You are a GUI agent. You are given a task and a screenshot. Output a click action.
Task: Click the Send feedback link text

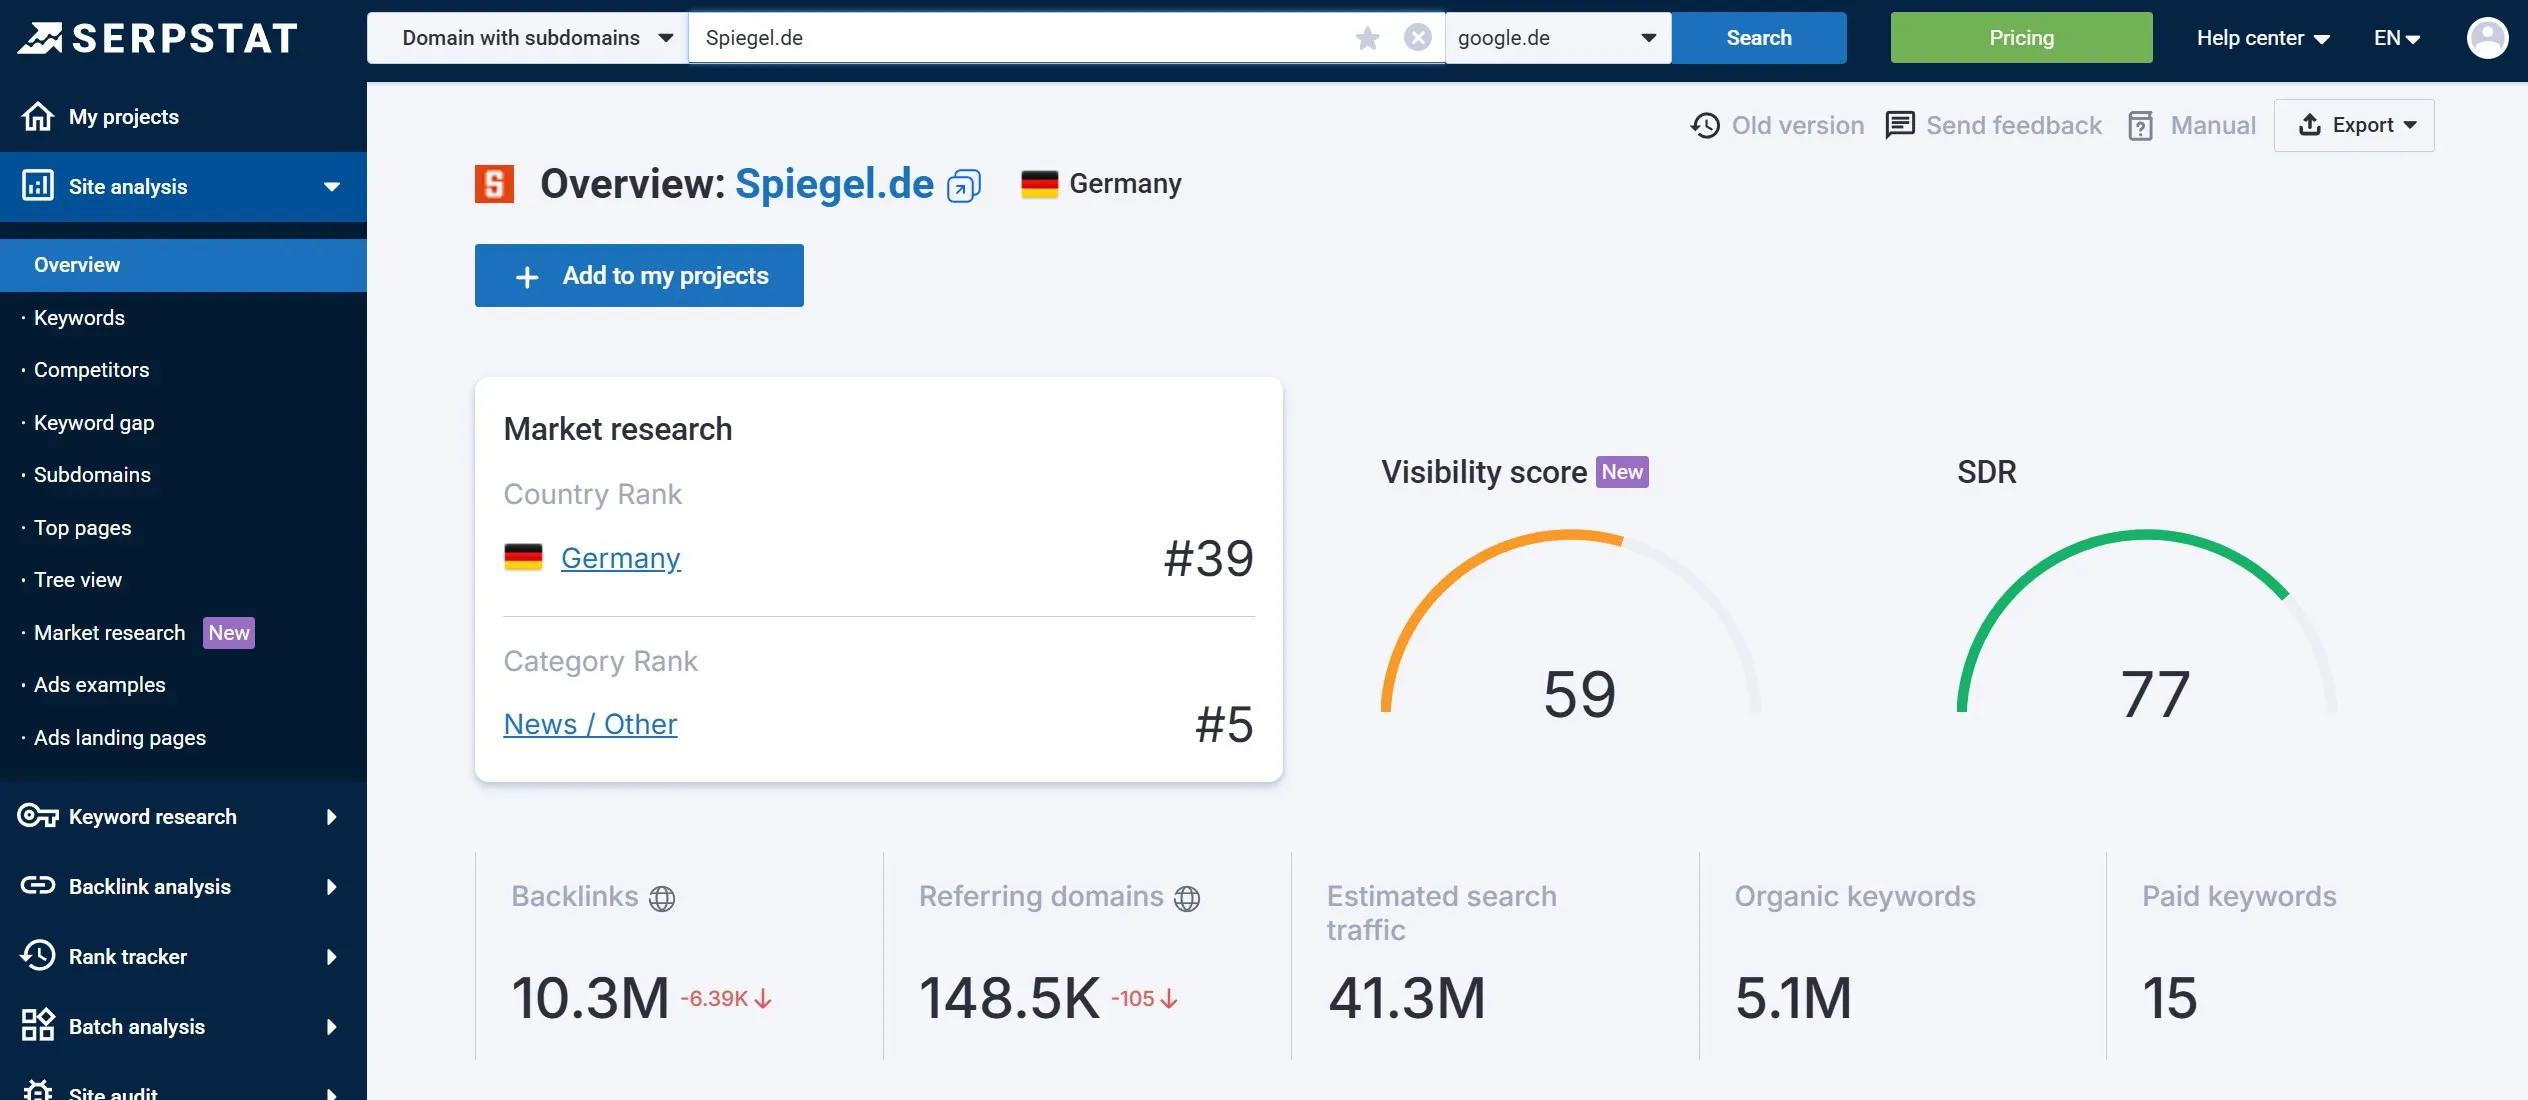2014,125
